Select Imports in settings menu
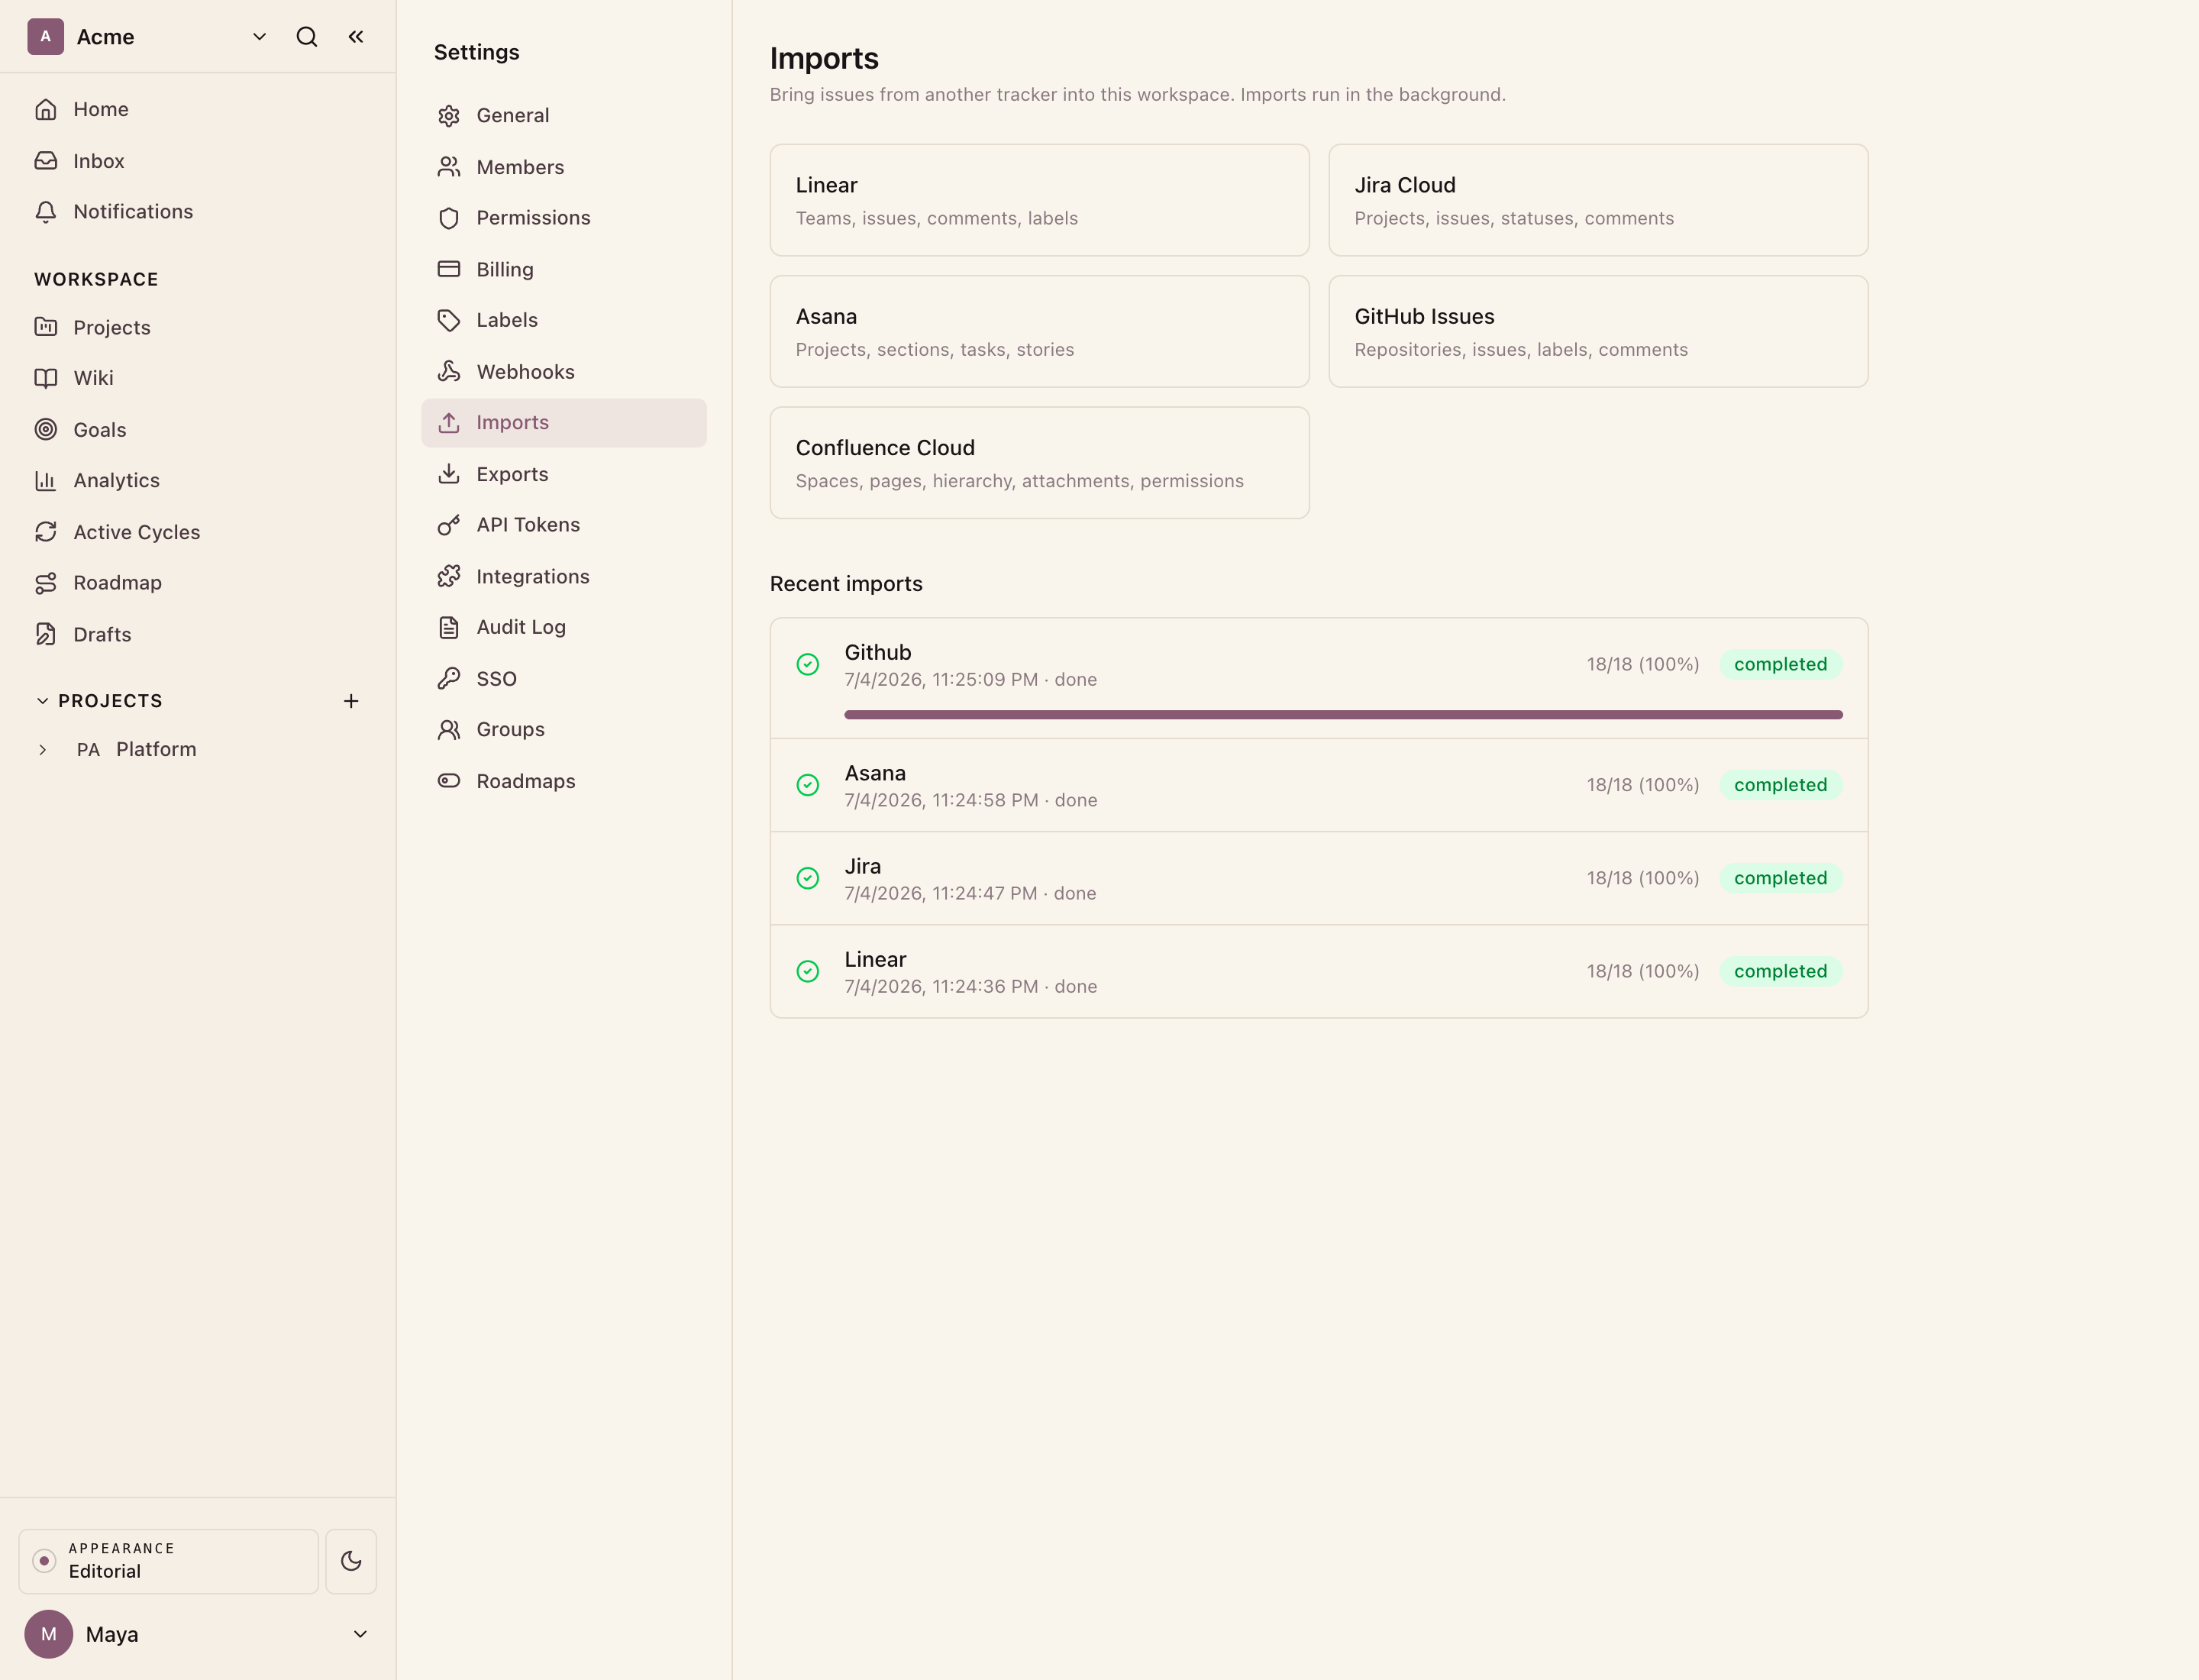The image size is (2199, 1680). (x=564, y=423)
